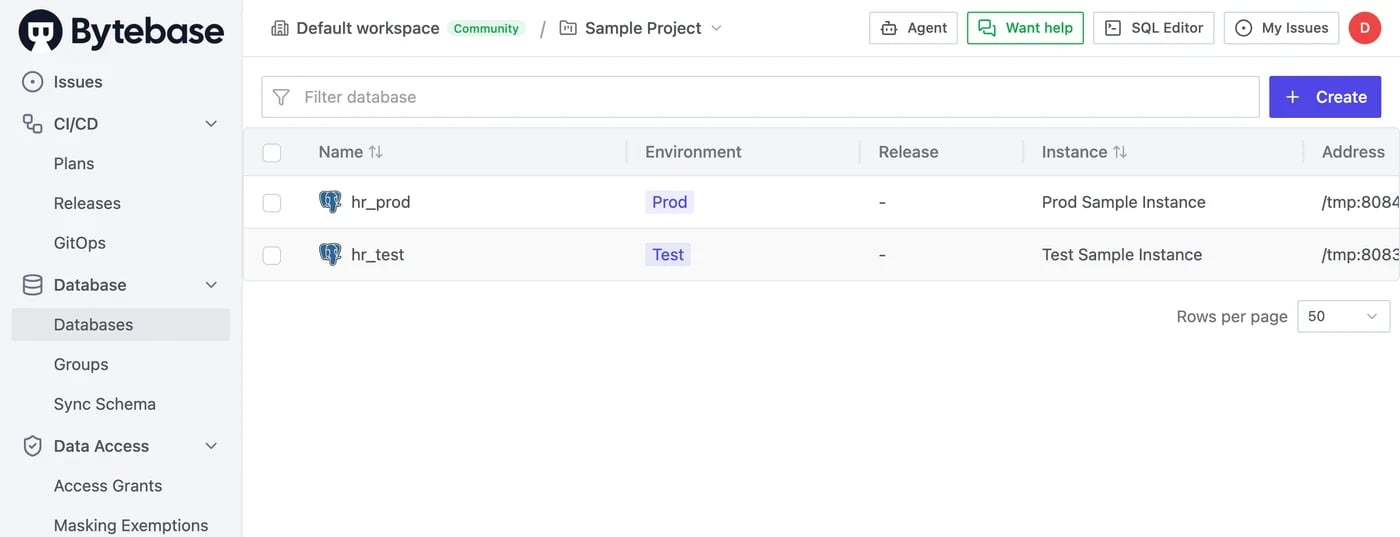Click the PostgreSQL icon for hr_test
This screenshot has height=537, width=1400.
pyautogui.click(x=330, y=254)
